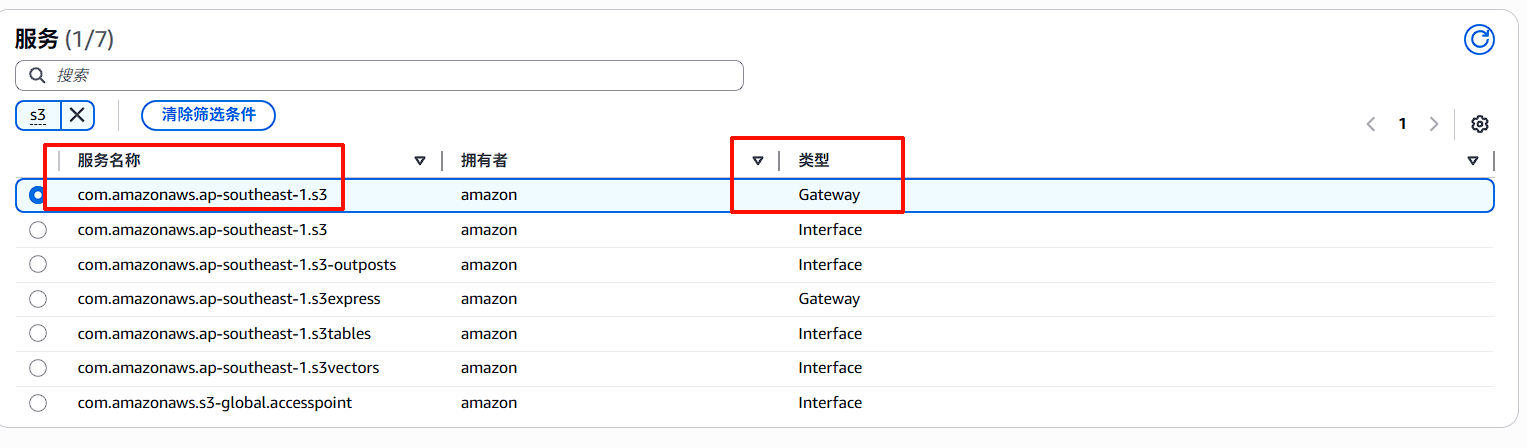The height and width of the screenshot is (448, 1527).
Task: Select the s3vectors service radio button
Action: tap(38, 368)
